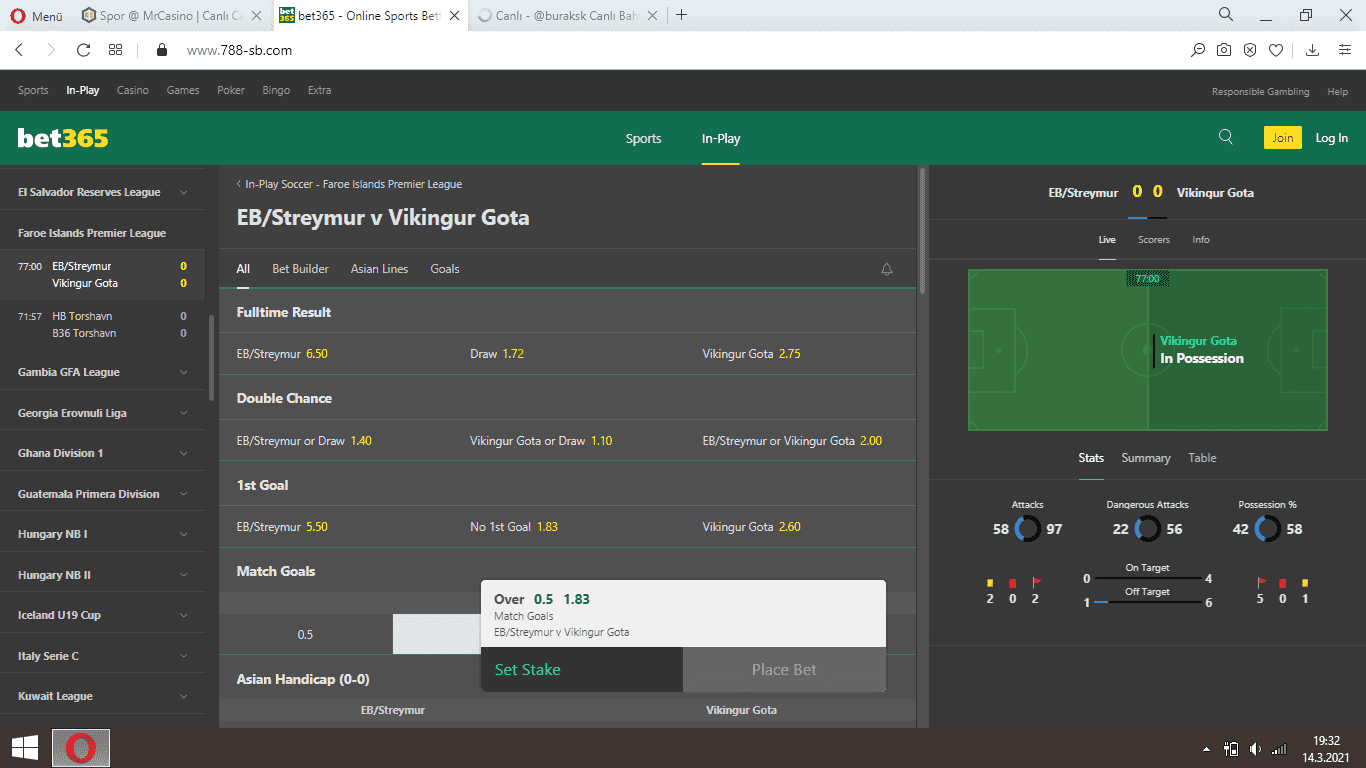Switch to MrCasino browser tab

coord(172,15)
